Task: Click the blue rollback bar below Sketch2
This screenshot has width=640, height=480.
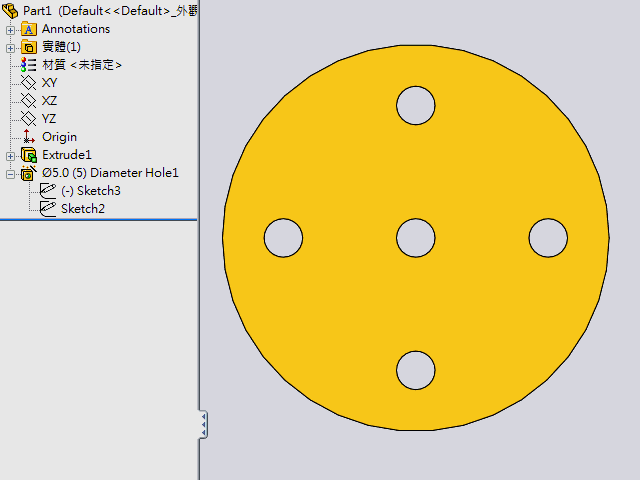Action: coord(98,220)
